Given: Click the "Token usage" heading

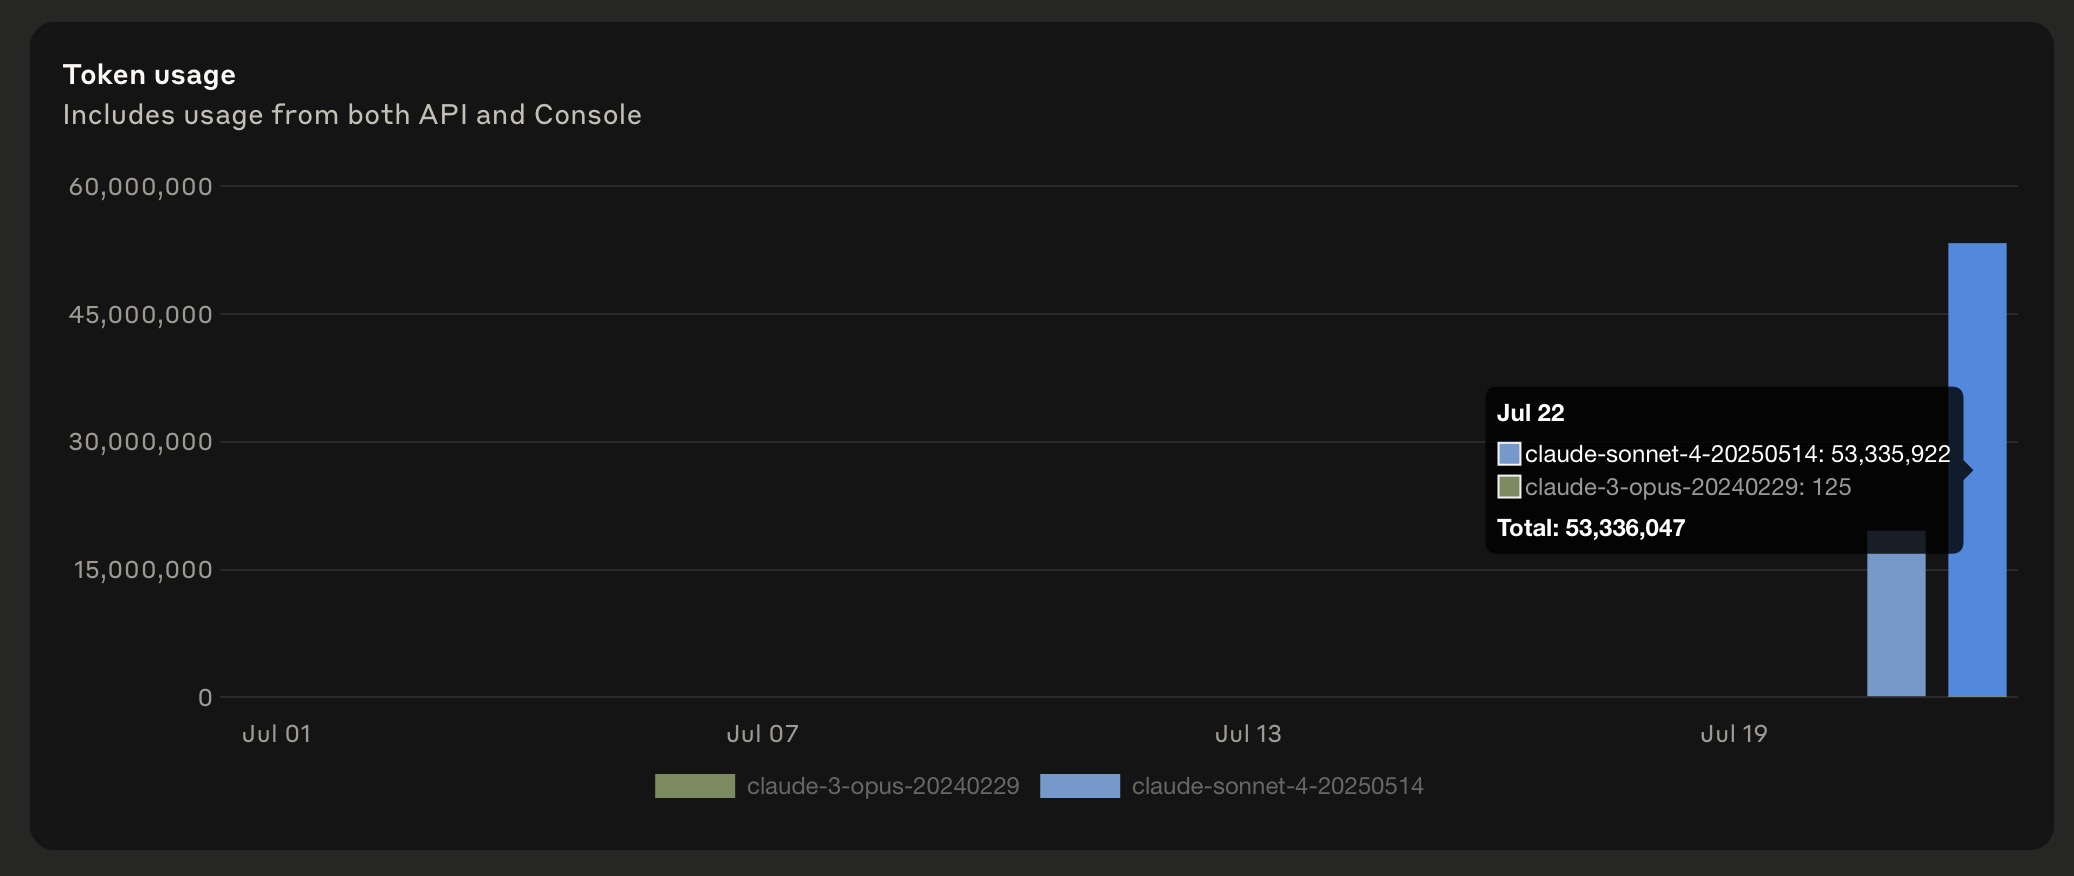Looking at the screenshot, I should 149,75.
